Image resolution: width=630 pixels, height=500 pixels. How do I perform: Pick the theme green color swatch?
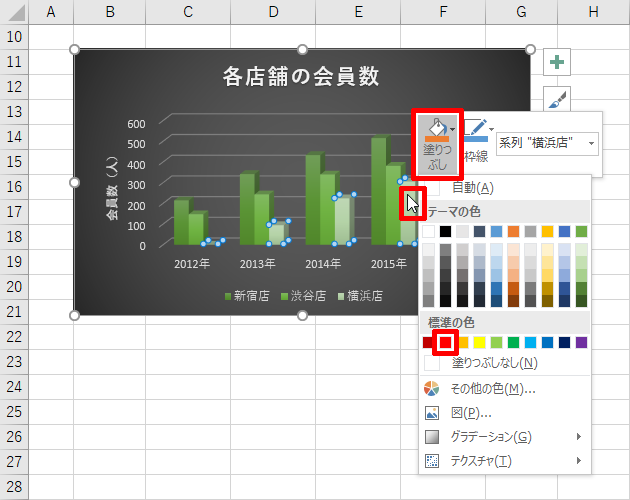click(581, 232)
